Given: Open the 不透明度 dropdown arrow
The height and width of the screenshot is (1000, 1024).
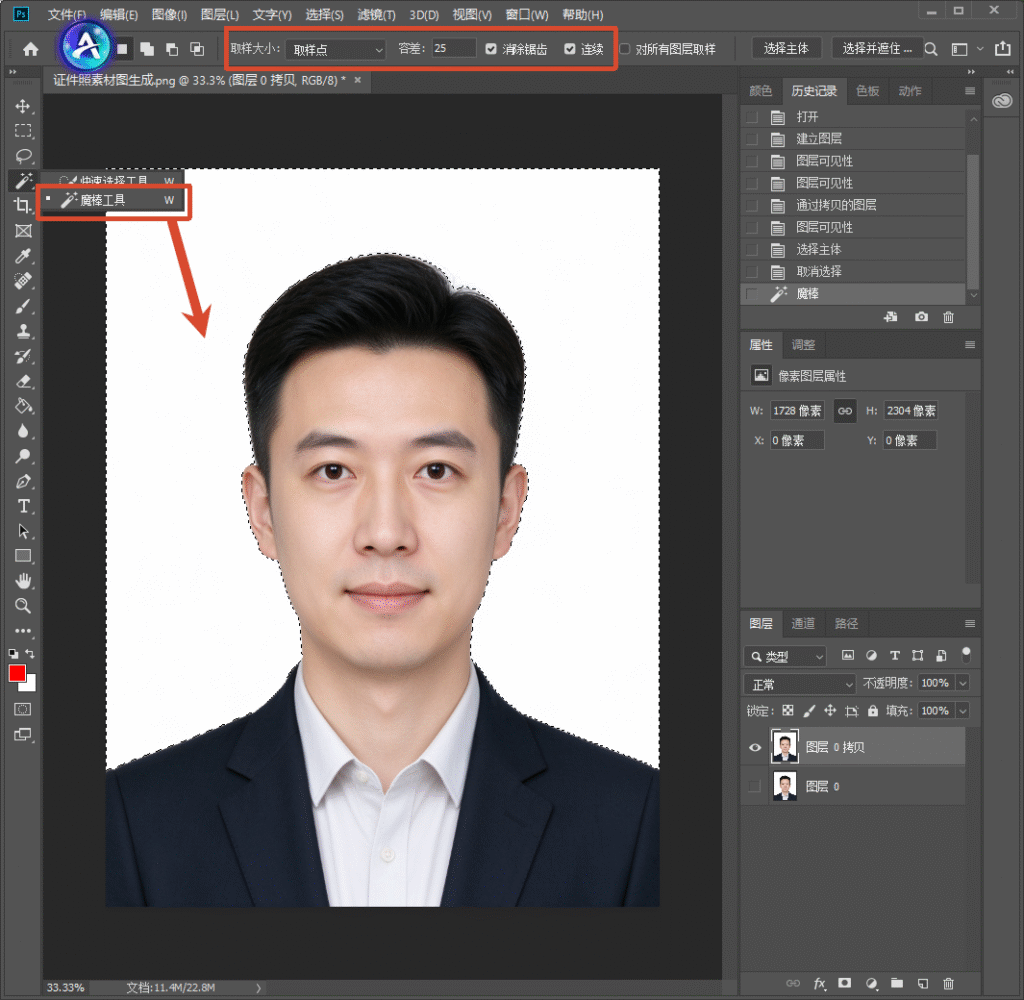Looking at the screenshot, I should coord(963,683).
